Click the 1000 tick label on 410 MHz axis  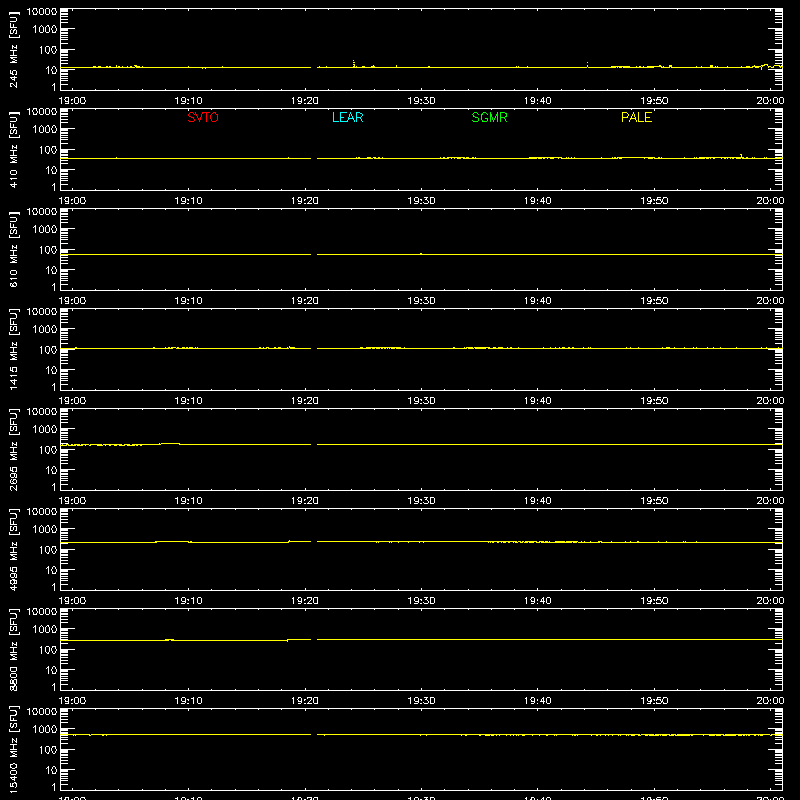[45, 130]
